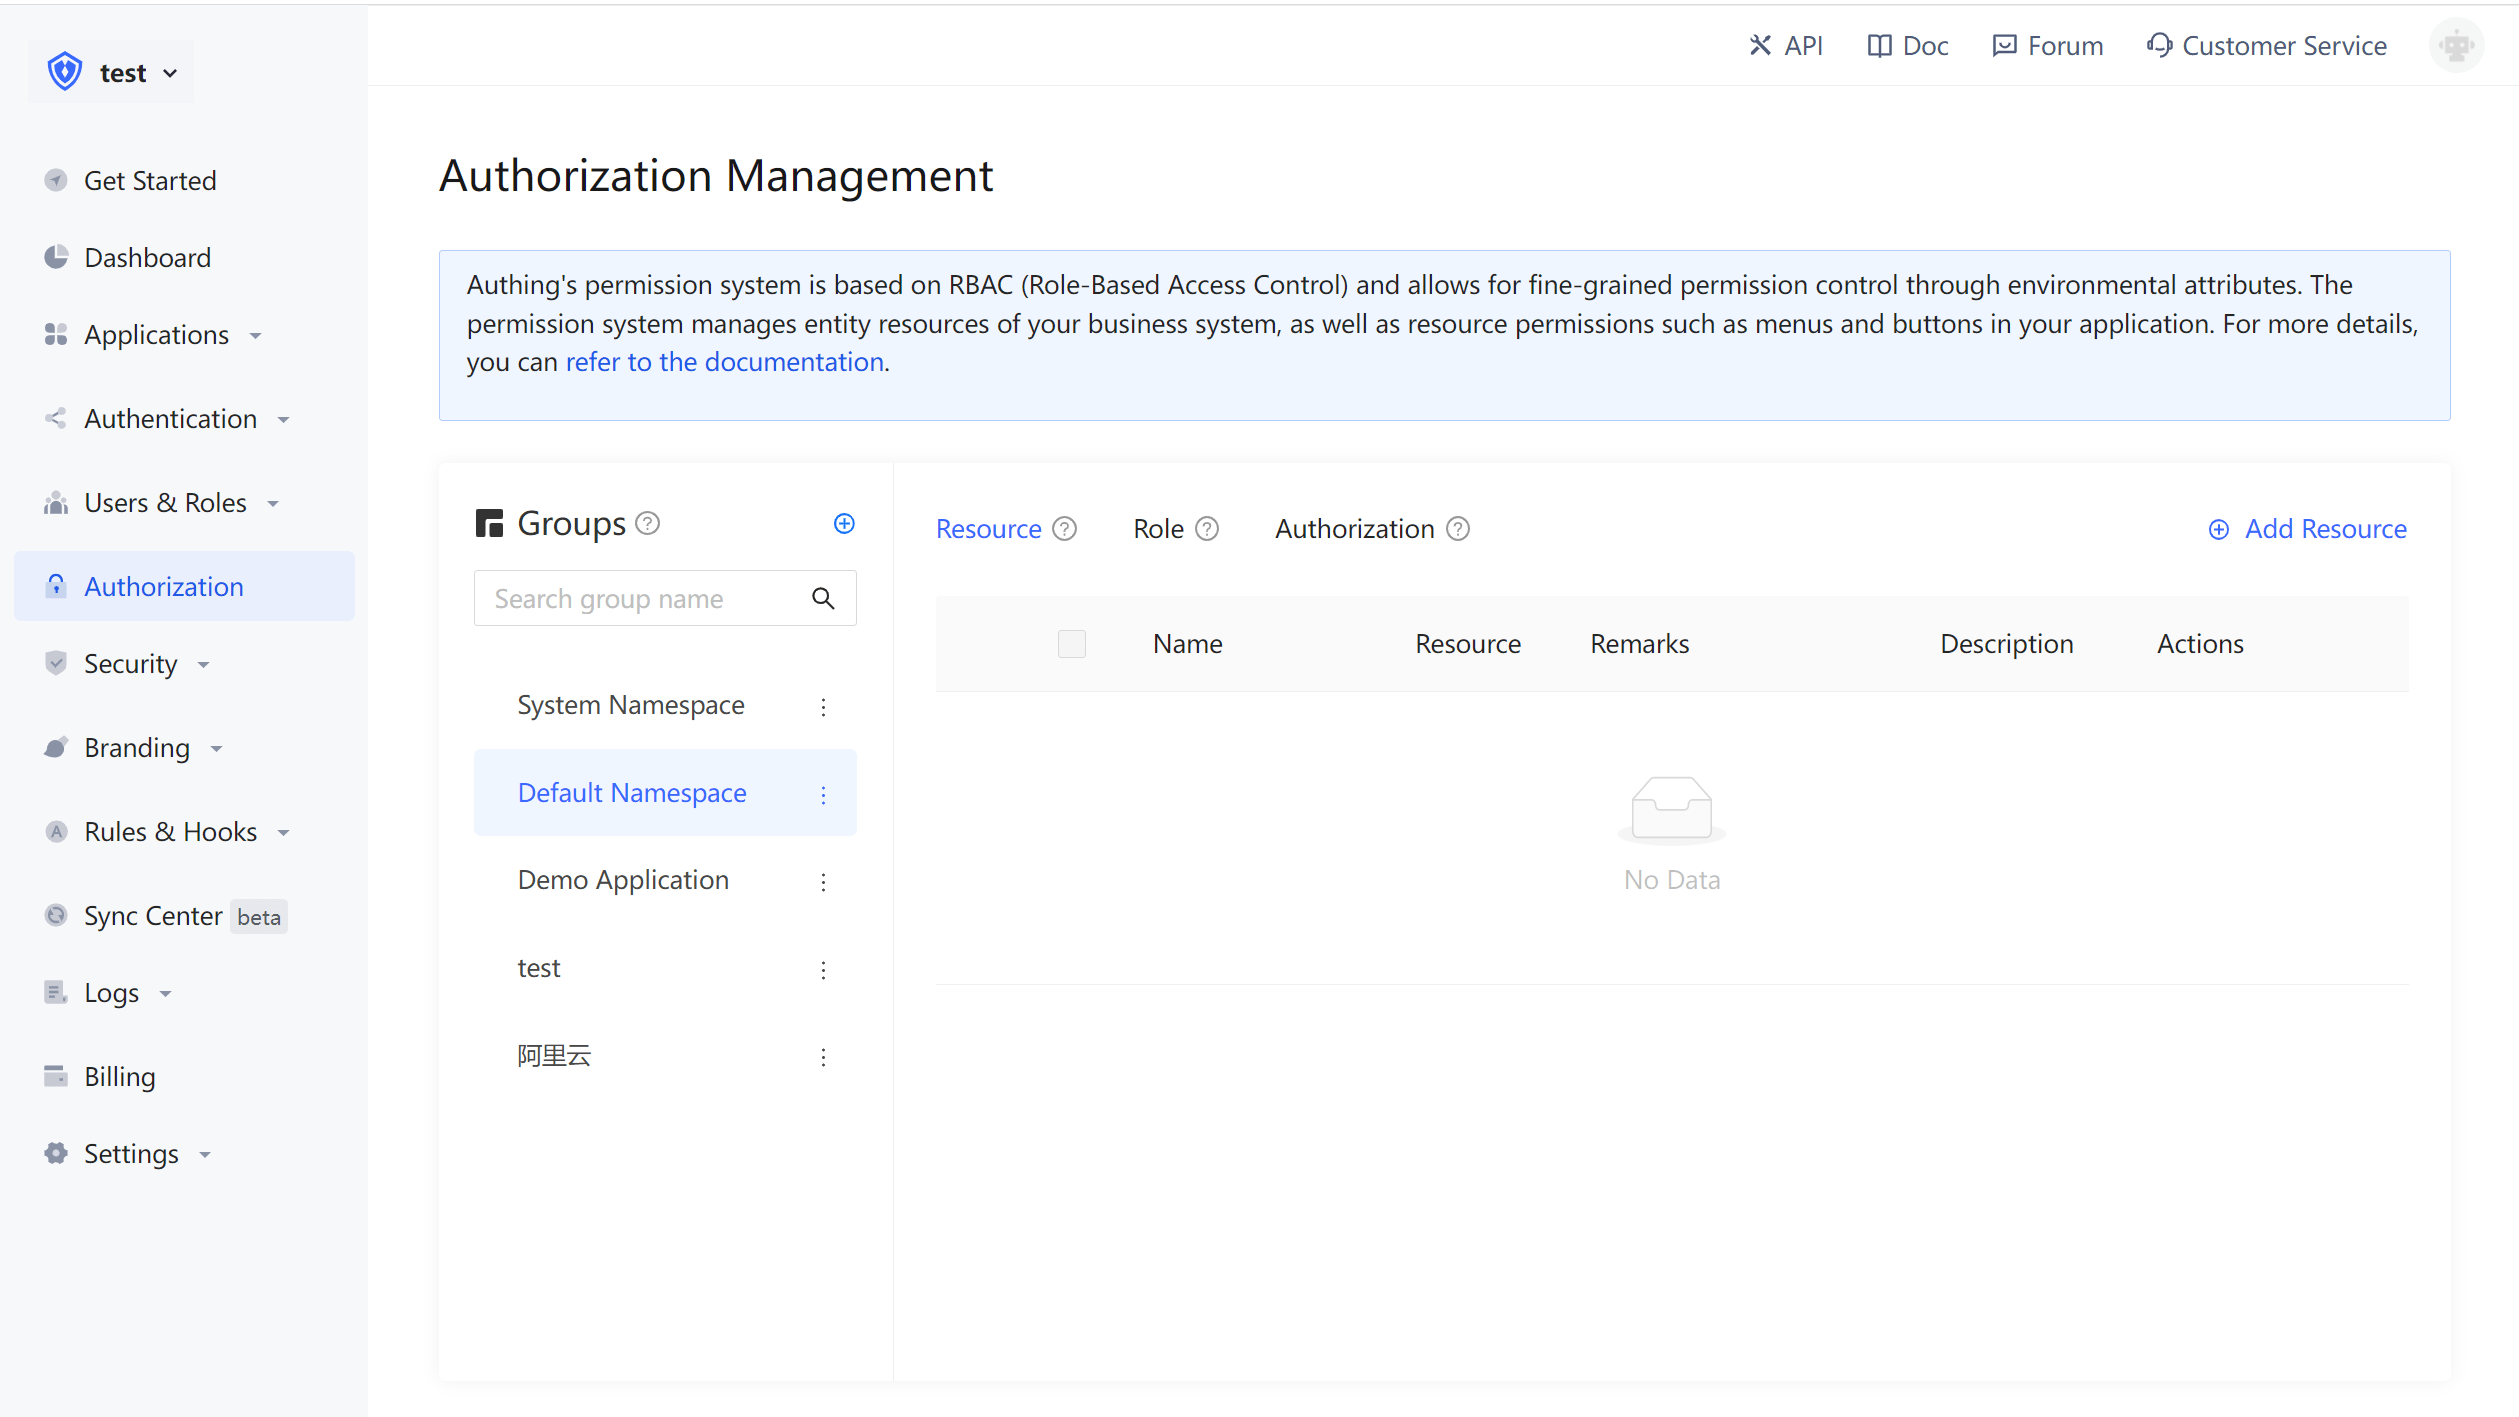Click the user avatar icon

(2455, 46)
